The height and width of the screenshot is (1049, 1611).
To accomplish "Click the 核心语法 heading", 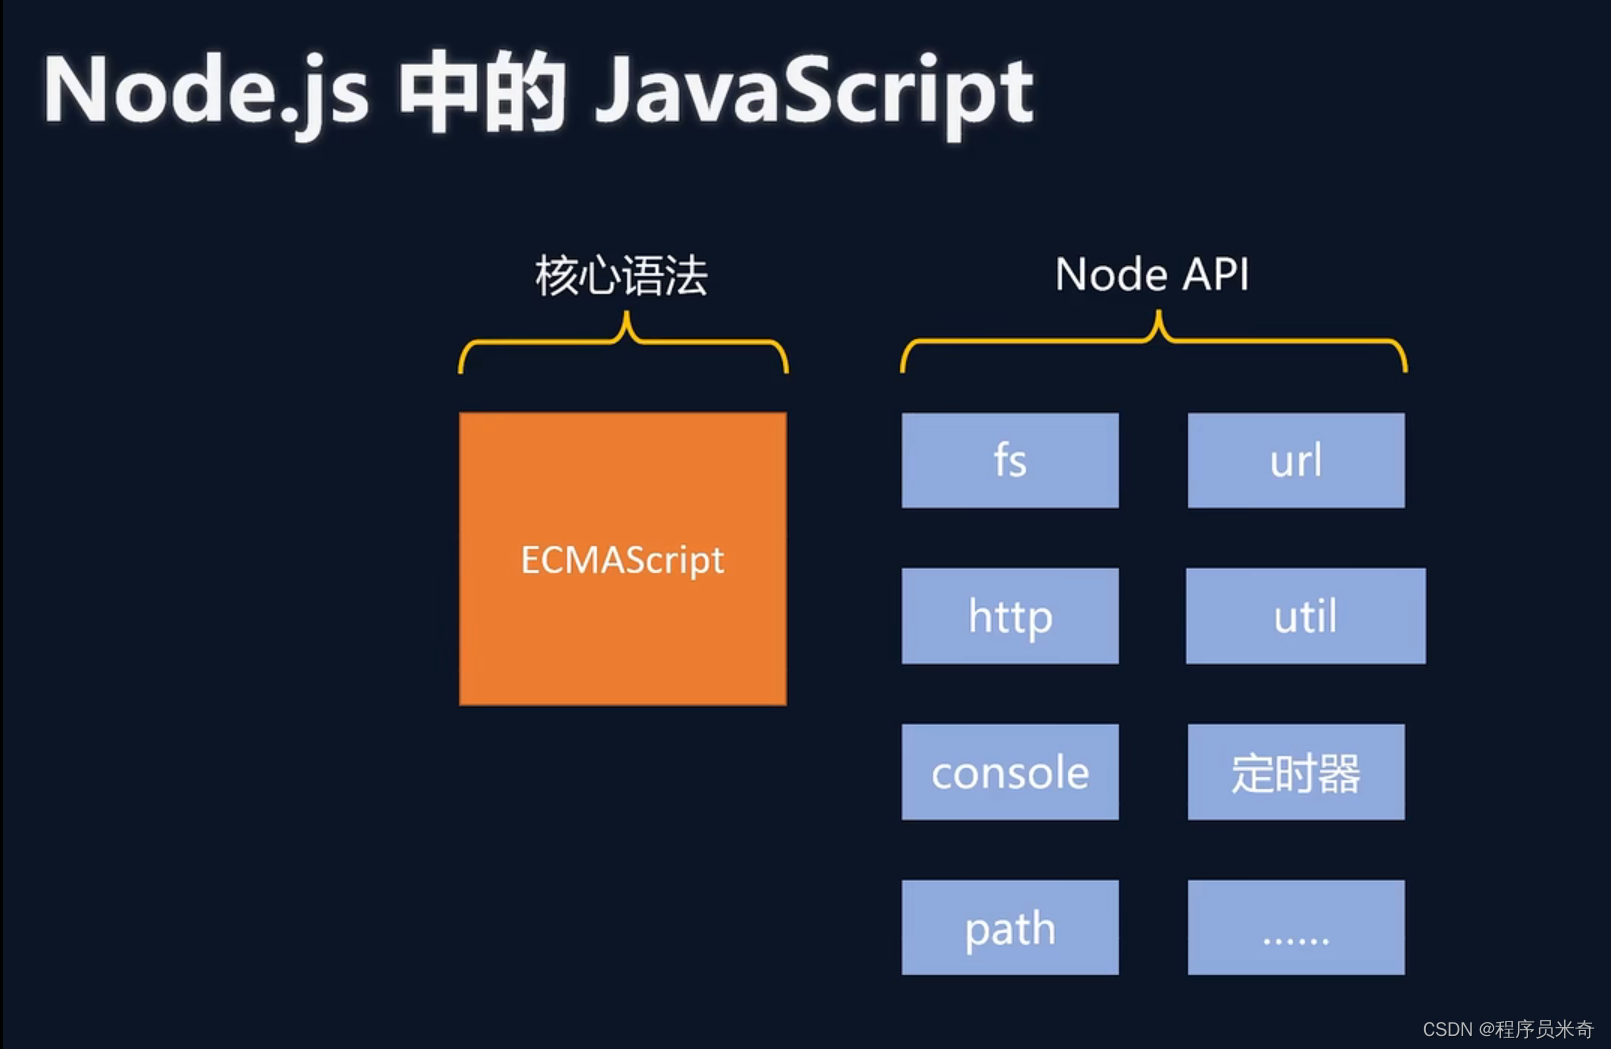I will coord(621,275).
